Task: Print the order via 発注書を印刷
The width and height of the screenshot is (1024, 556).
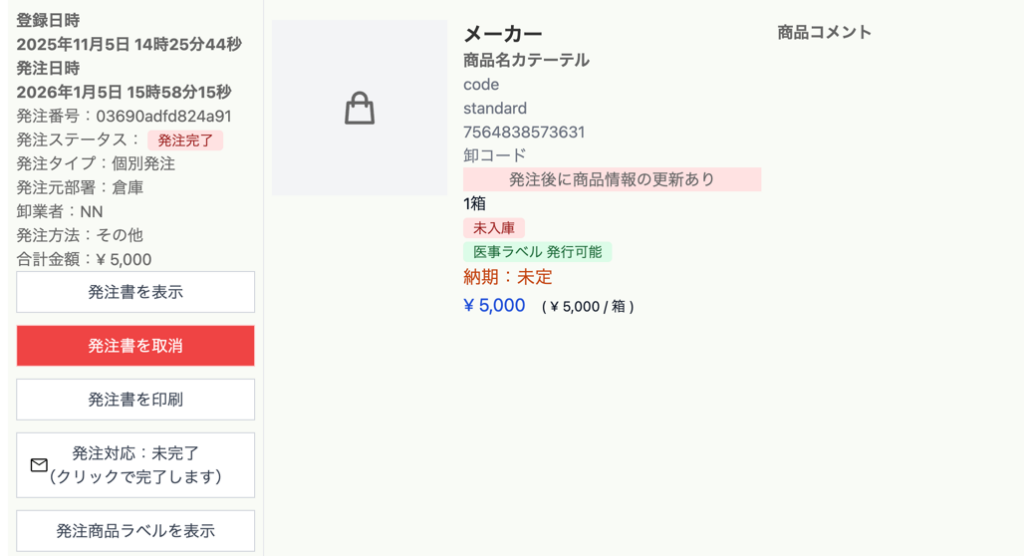Action: tap(135, 399)
